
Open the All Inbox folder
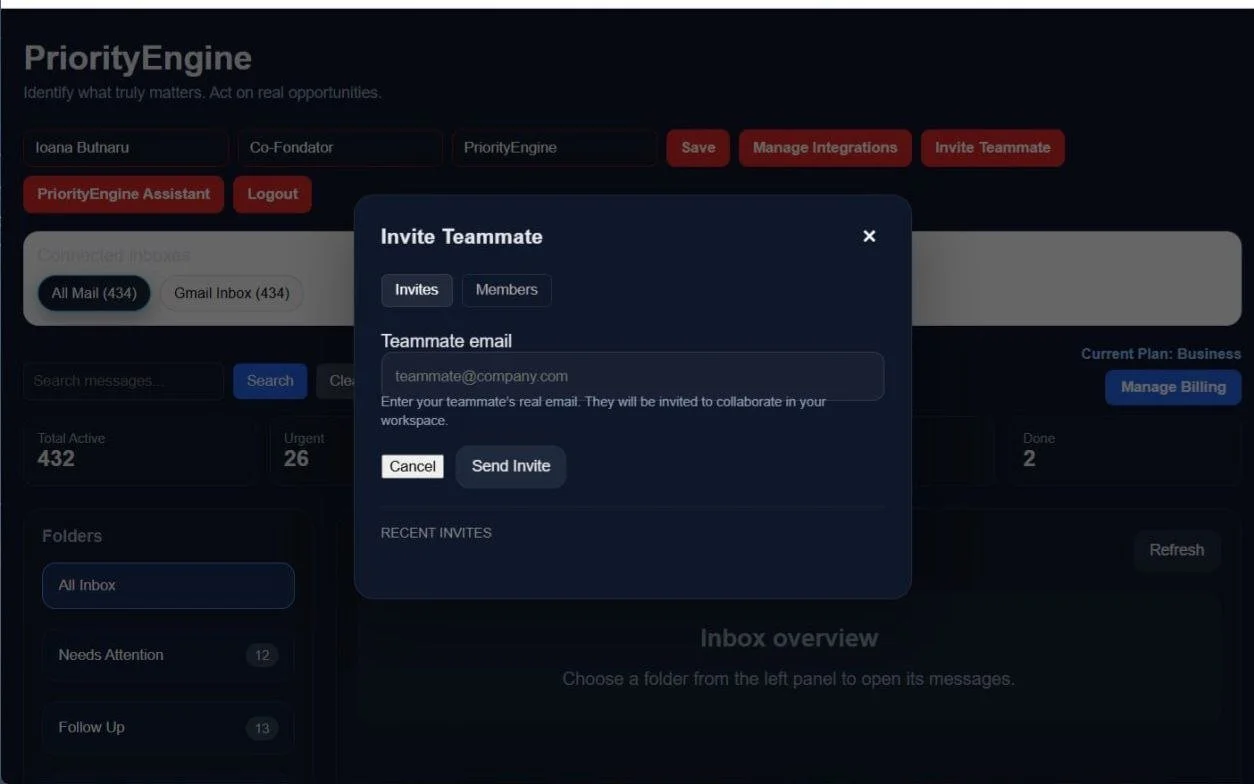pyautogui.click(x=168, y=586)
